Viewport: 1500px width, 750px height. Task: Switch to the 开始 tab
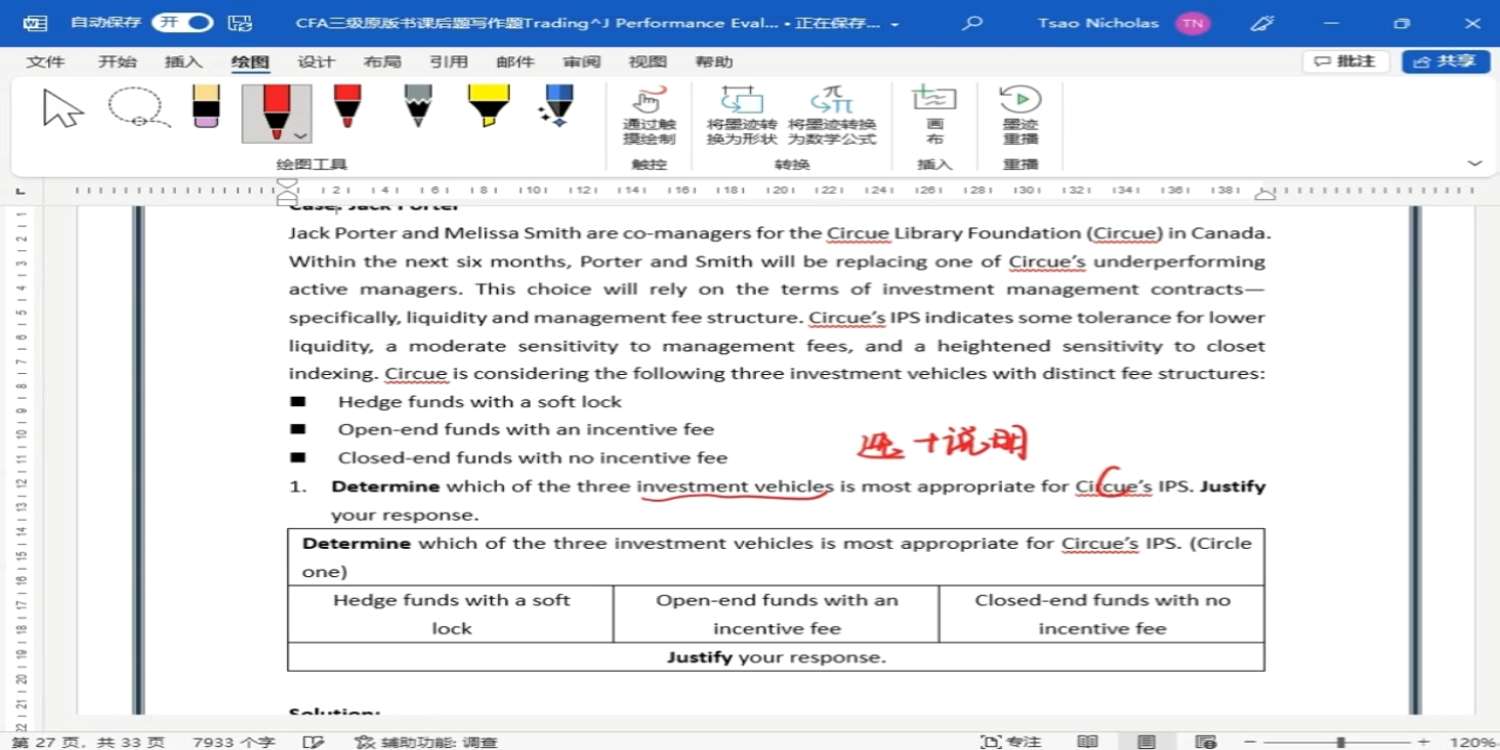(x=117, y=62)
